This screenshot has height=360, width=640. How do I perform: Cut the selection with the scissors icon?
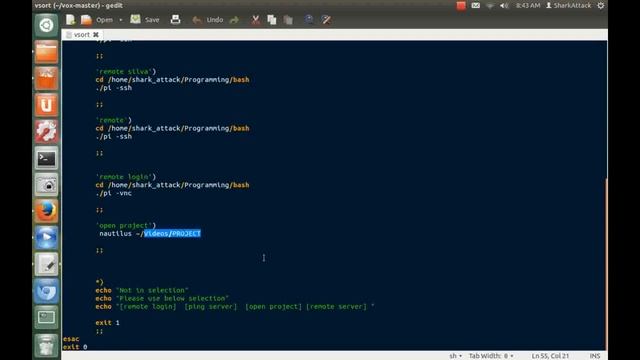click(x=256, y=20)
